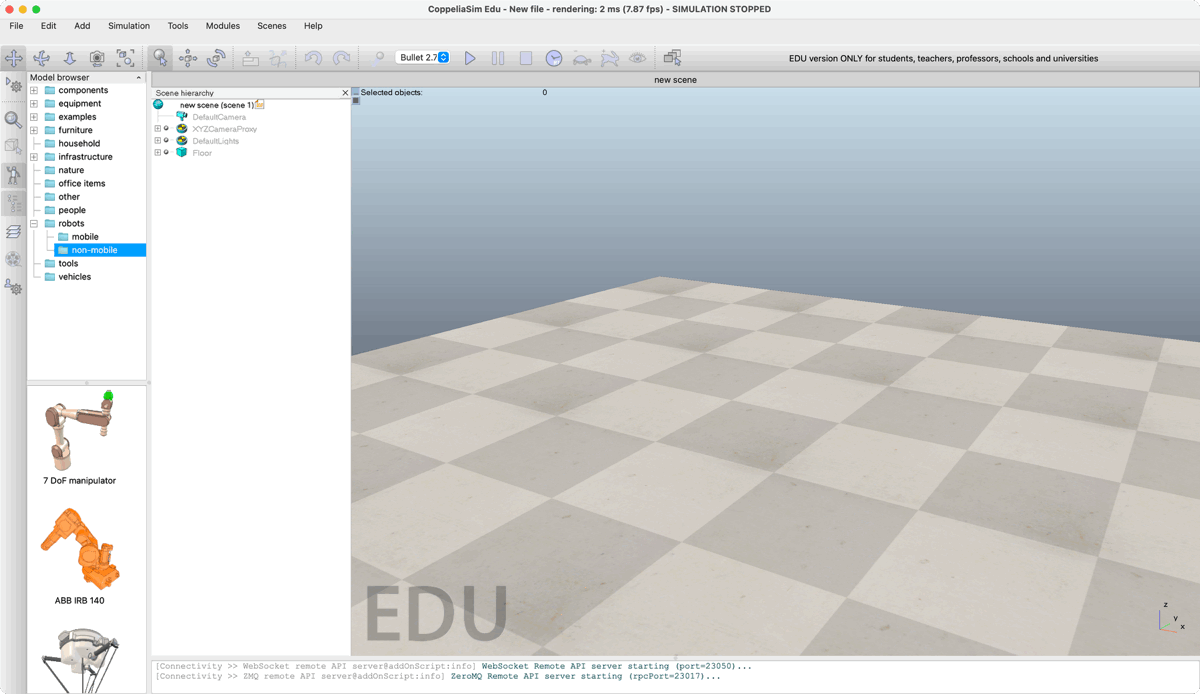Image resolution: width=1200 pixels, height=694 pixels.
Task: Open the video recorder icon
Action: click(x=13, y=259)
